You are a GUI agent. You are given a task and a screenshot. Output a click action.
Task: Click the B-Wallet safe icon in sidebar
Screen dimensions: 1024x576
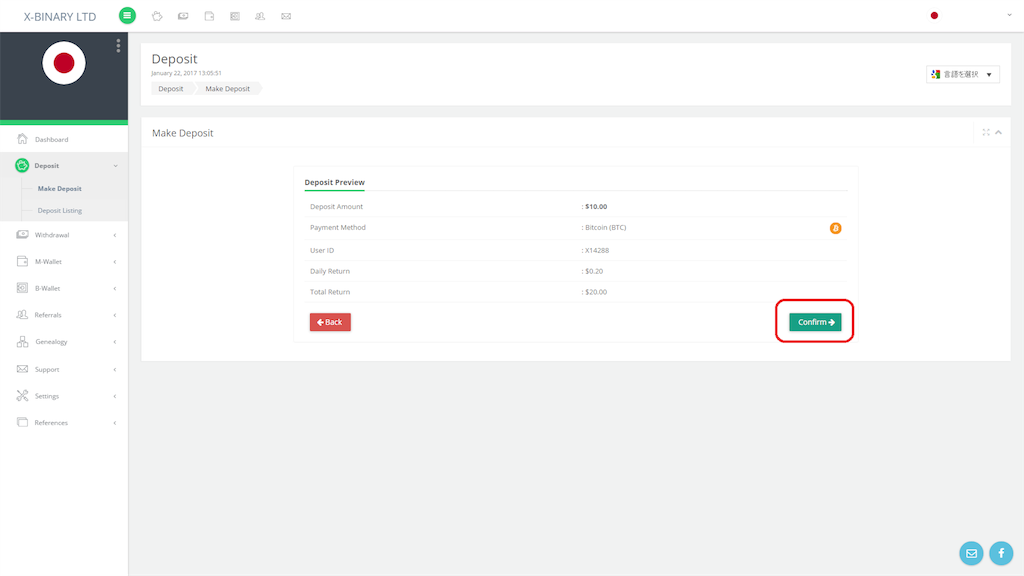click(22, 288)
